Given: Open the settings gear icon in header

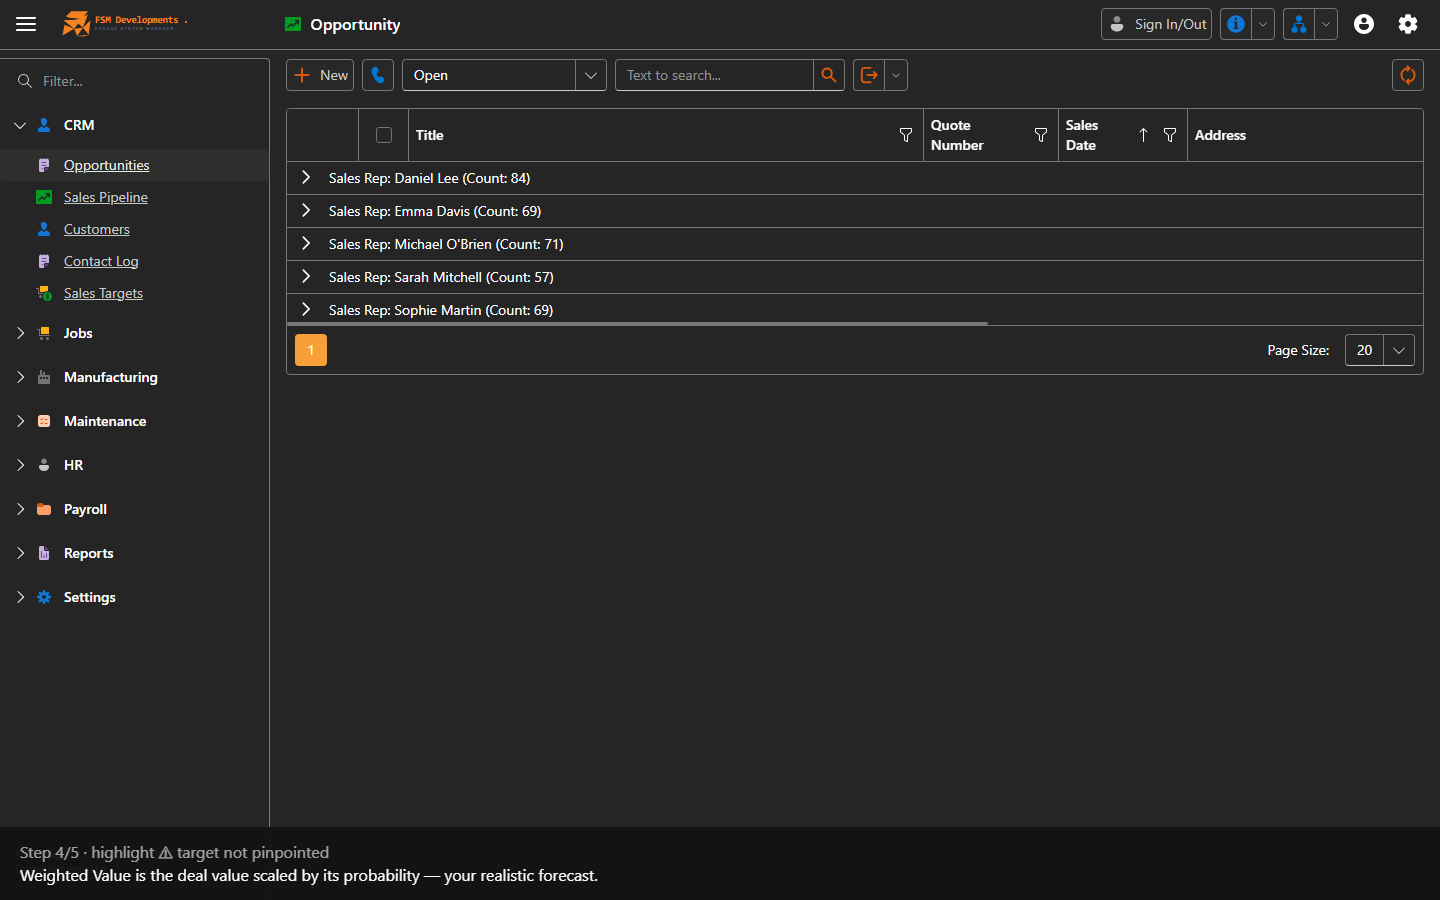Looking at the screenshot, I should tap(1408, 24).
